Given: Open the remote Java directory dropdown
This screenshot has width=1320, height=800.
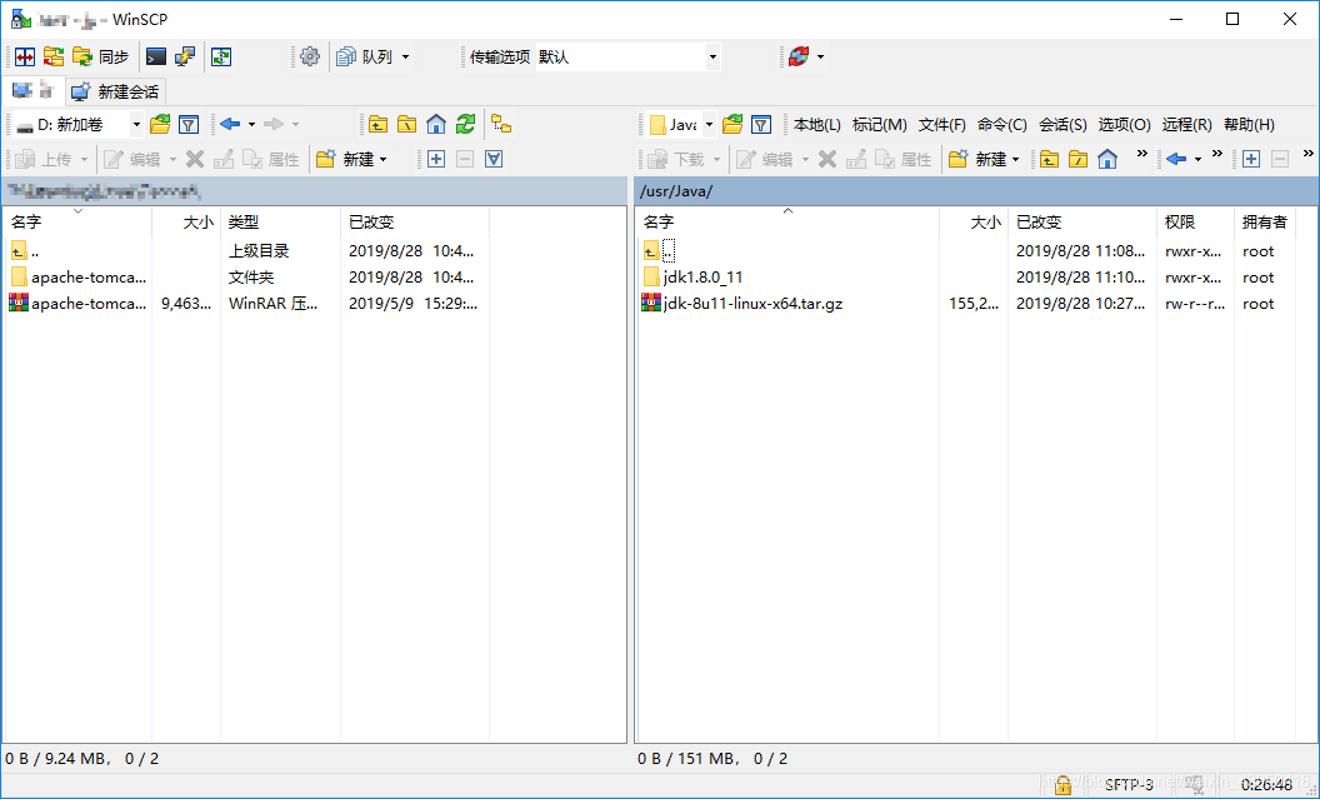Looking at the screenshot, I should coord(680,125).
